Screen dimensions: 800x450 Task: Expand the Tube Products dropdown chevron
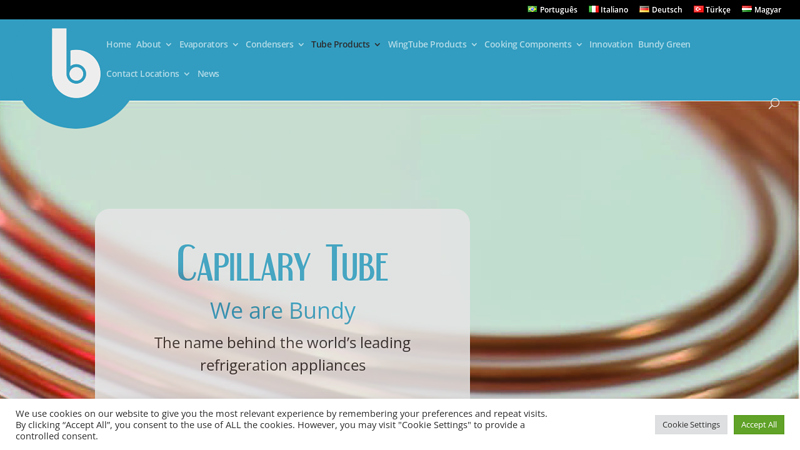(377, 45)
